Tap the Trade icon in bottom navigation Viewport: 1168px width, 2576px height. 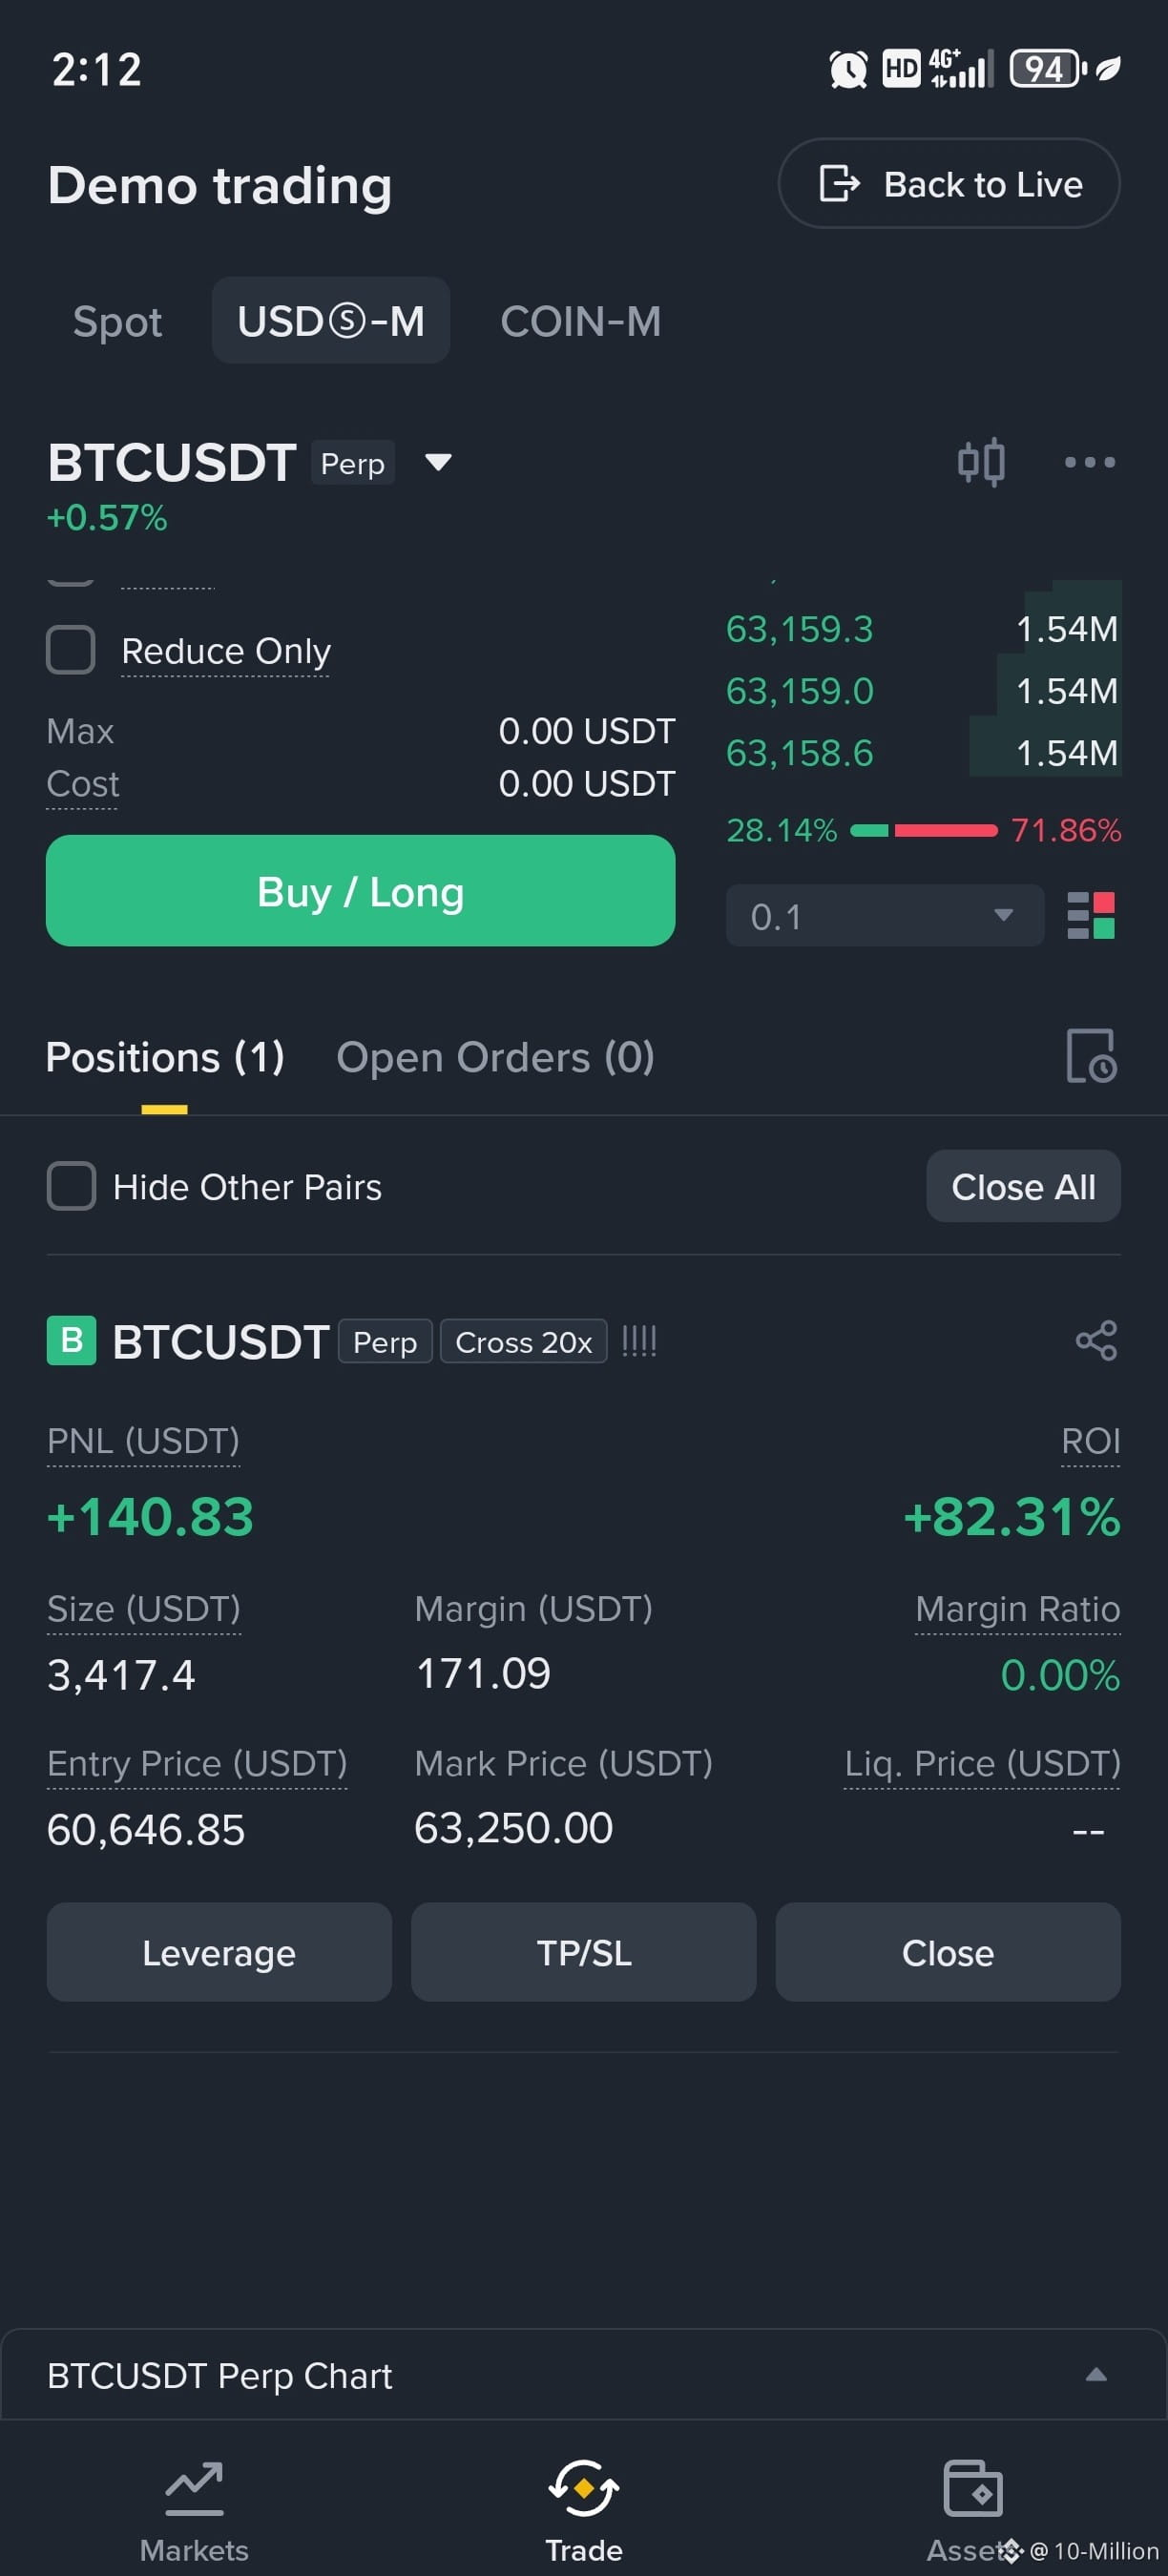coord(584,2488)
